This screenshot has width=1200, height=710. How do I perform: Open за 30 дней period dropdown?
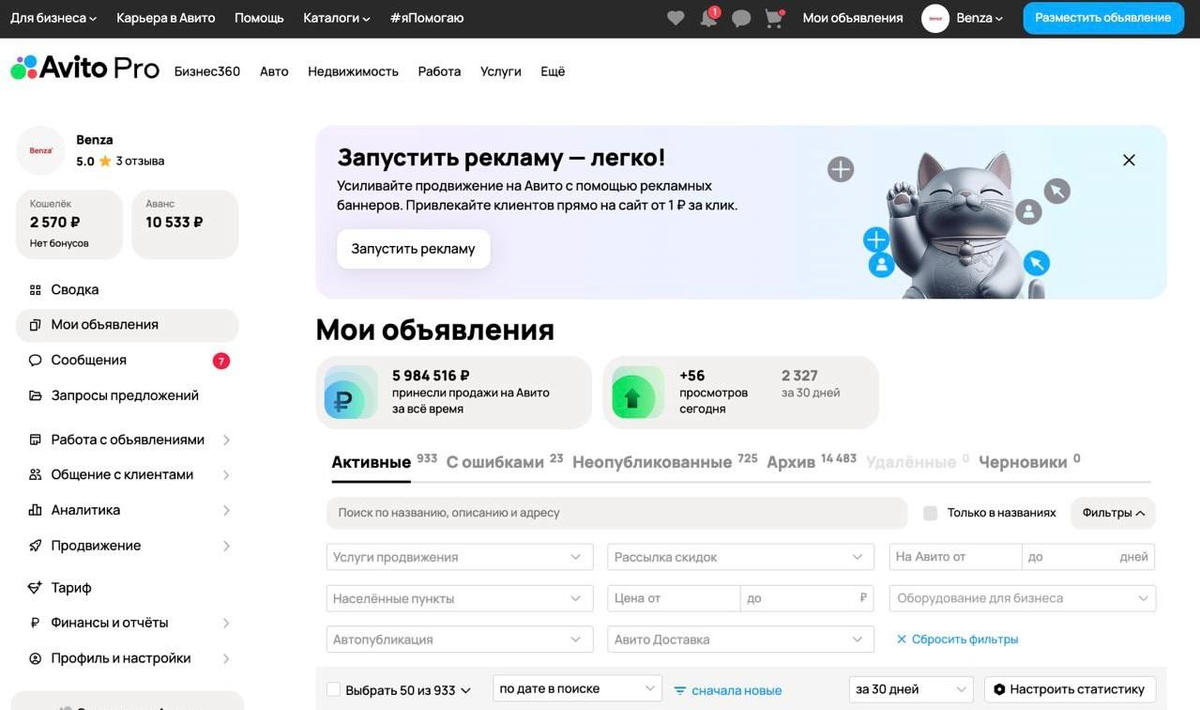pyautogui.click(x=911, y=689)
